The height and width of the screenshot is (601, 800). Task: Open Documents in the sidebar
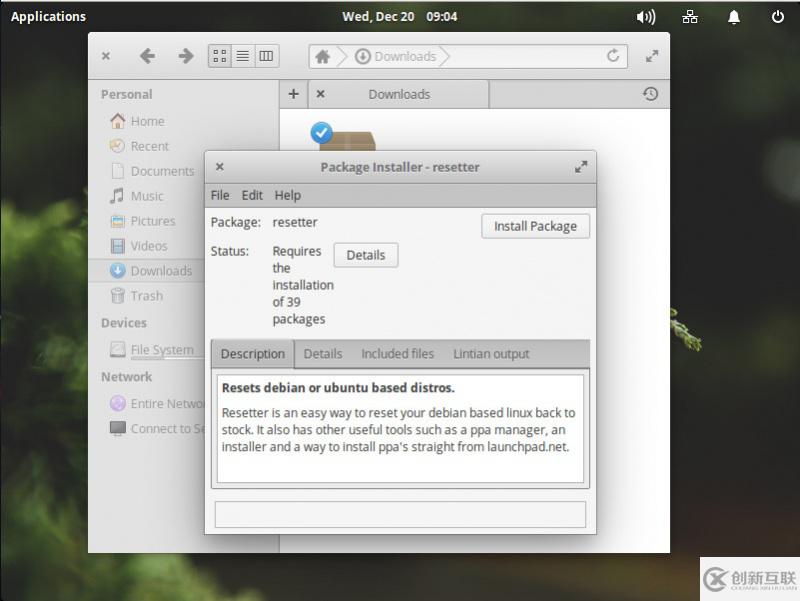click(152, 171)
